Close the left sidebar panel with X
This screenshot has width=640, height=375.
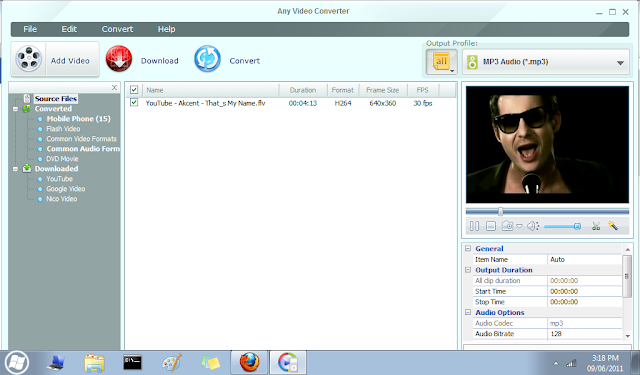(114, 87)
